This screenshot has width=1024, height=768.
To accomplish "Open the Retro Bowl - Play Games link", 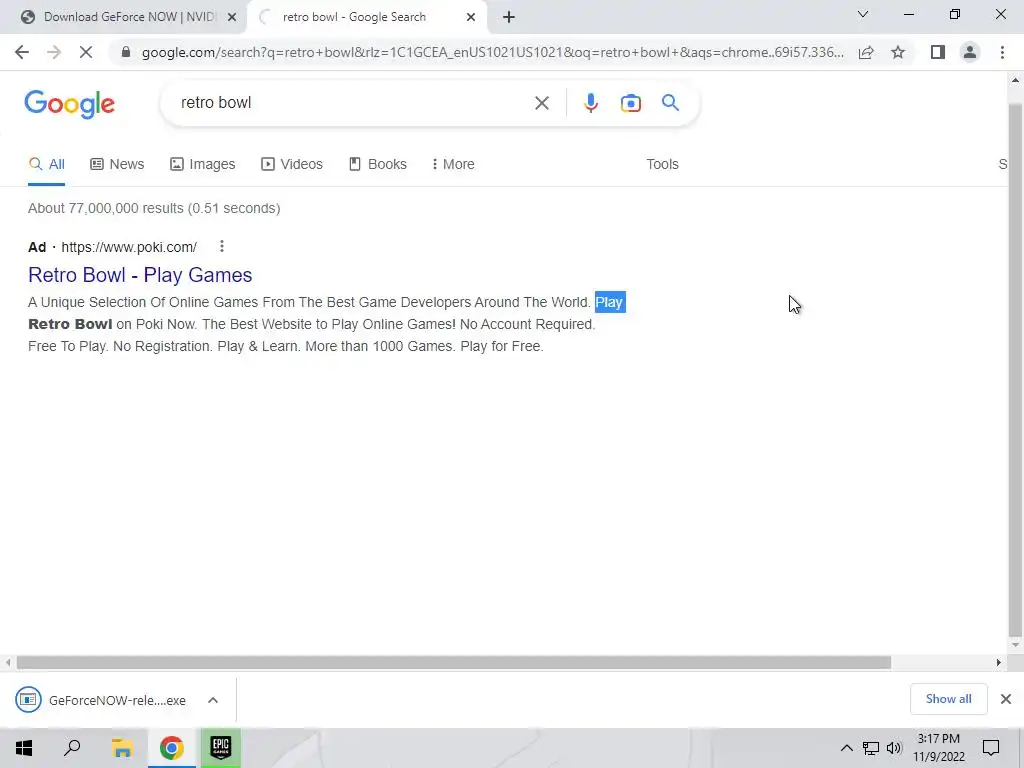I will [x=140, y=275].
